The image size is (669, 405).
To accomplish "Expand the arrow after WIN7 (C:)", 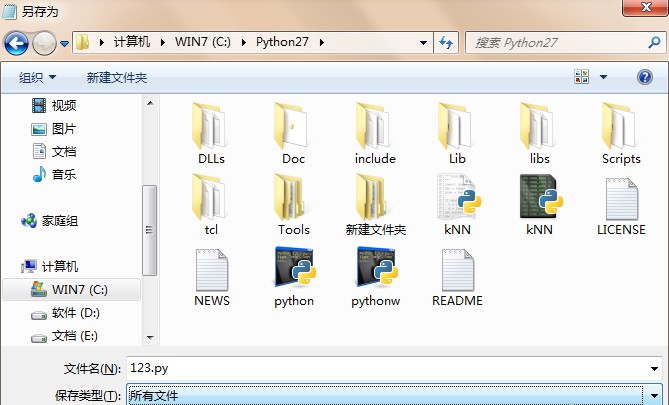I will point(244,42).
